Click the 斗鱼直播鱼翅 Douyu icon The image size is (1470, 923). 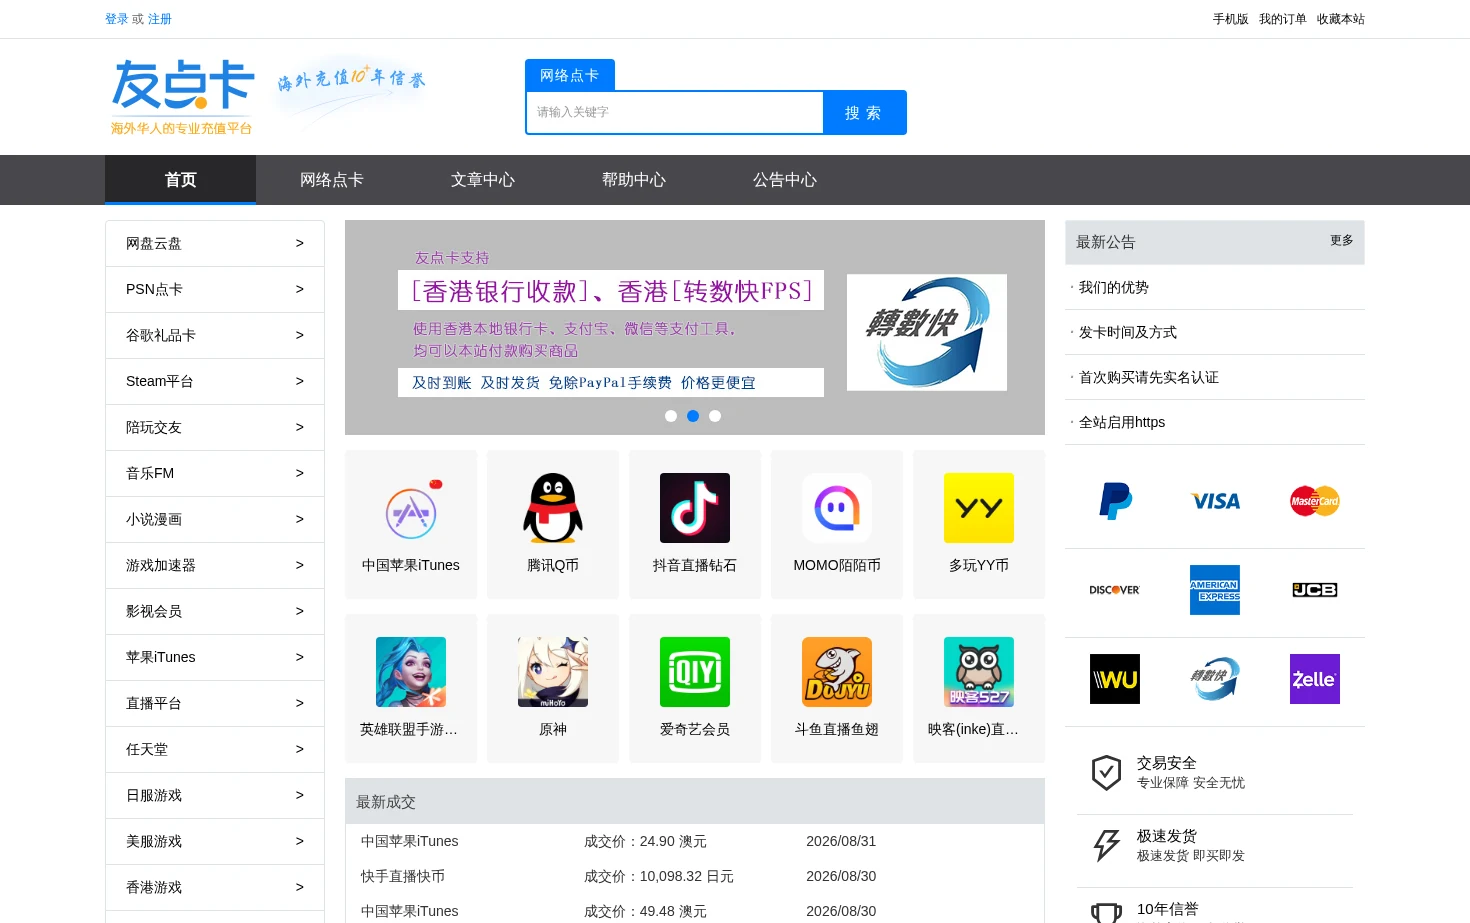(837, 672)
